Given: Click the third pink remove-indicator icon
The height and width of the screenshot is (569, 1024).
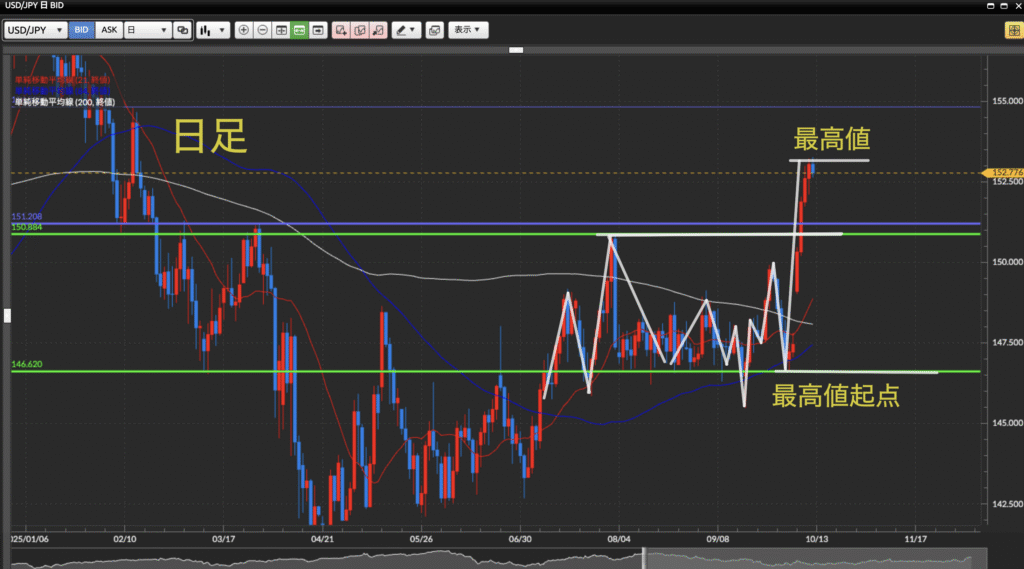Looking at the screenshot, I should [378, 30].
